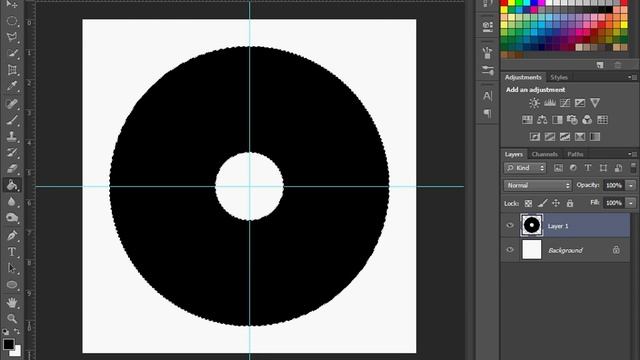Add a Gradient Map adjustment
This screenshot has width=640, height=360.
[x=595, y=137]
